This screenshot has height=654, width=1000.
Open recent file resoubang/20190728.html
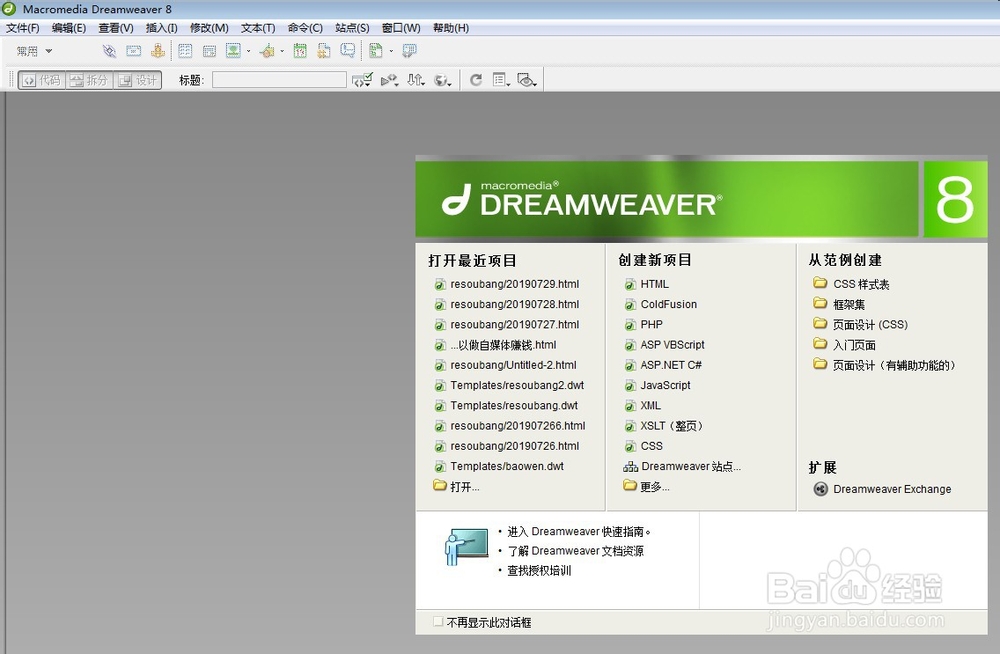(x=514, y=305)
